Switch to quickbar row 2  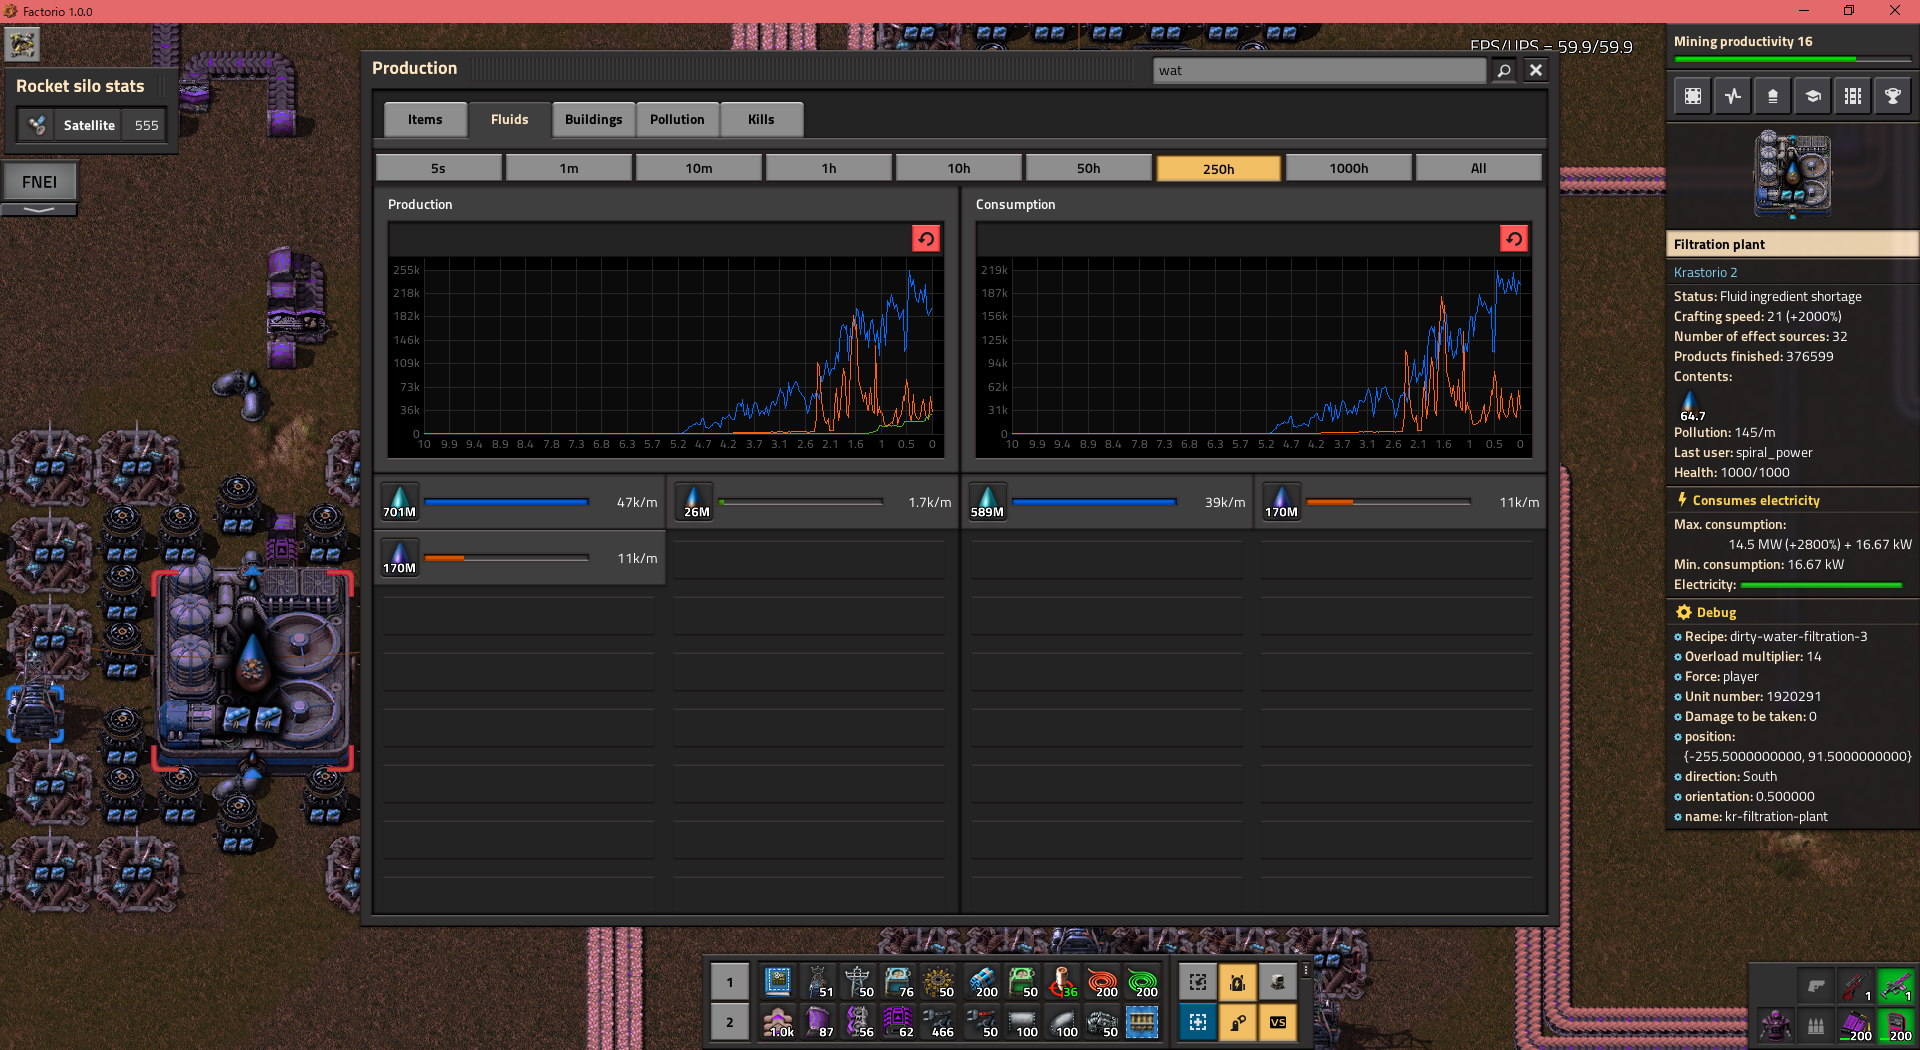click(x=730, y=1022)
